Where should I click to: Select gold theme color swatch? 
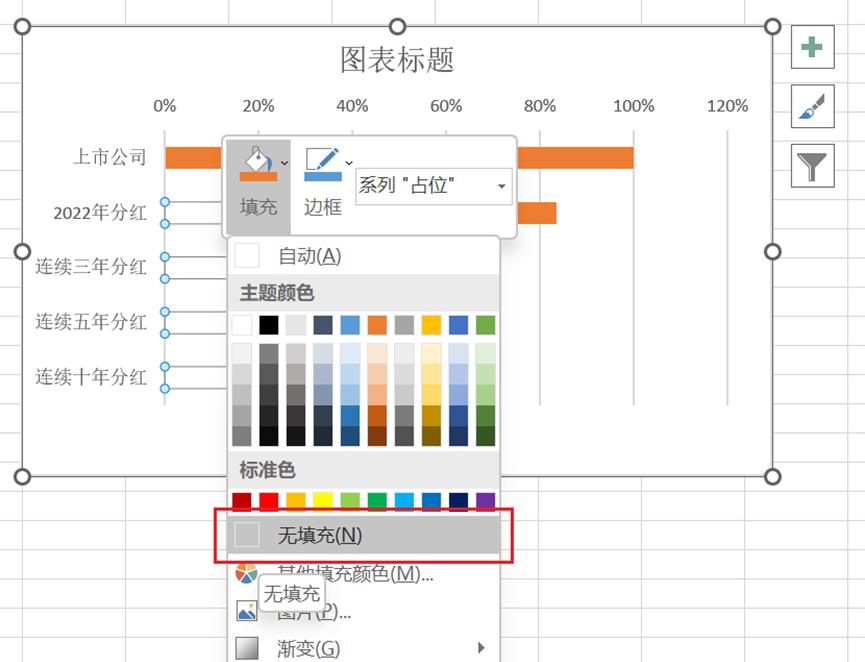pyautogui.click(x=431, y=325)
